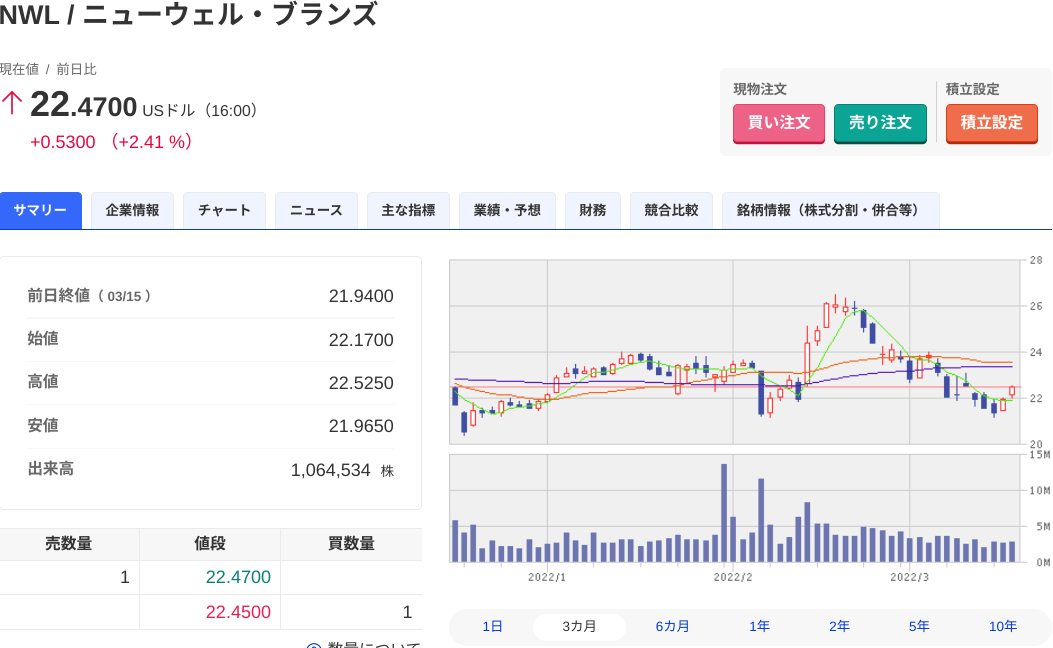Viewport: 1053px width, 648px height.
Task: Click the red up-arrow price icon
Action: click(11, 104)
